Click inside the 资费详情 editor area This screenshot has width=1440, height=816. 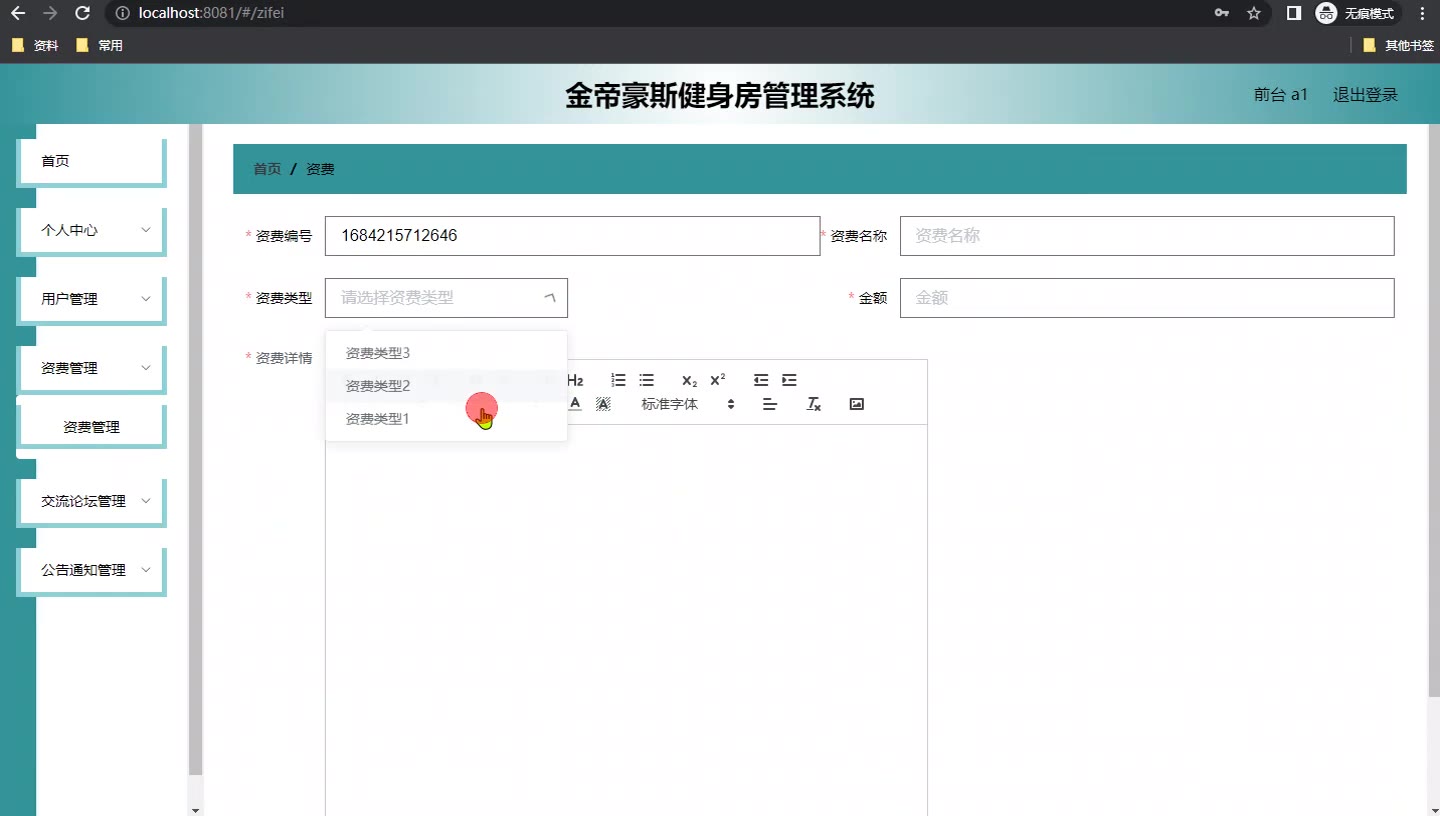(x=626, y=620)
